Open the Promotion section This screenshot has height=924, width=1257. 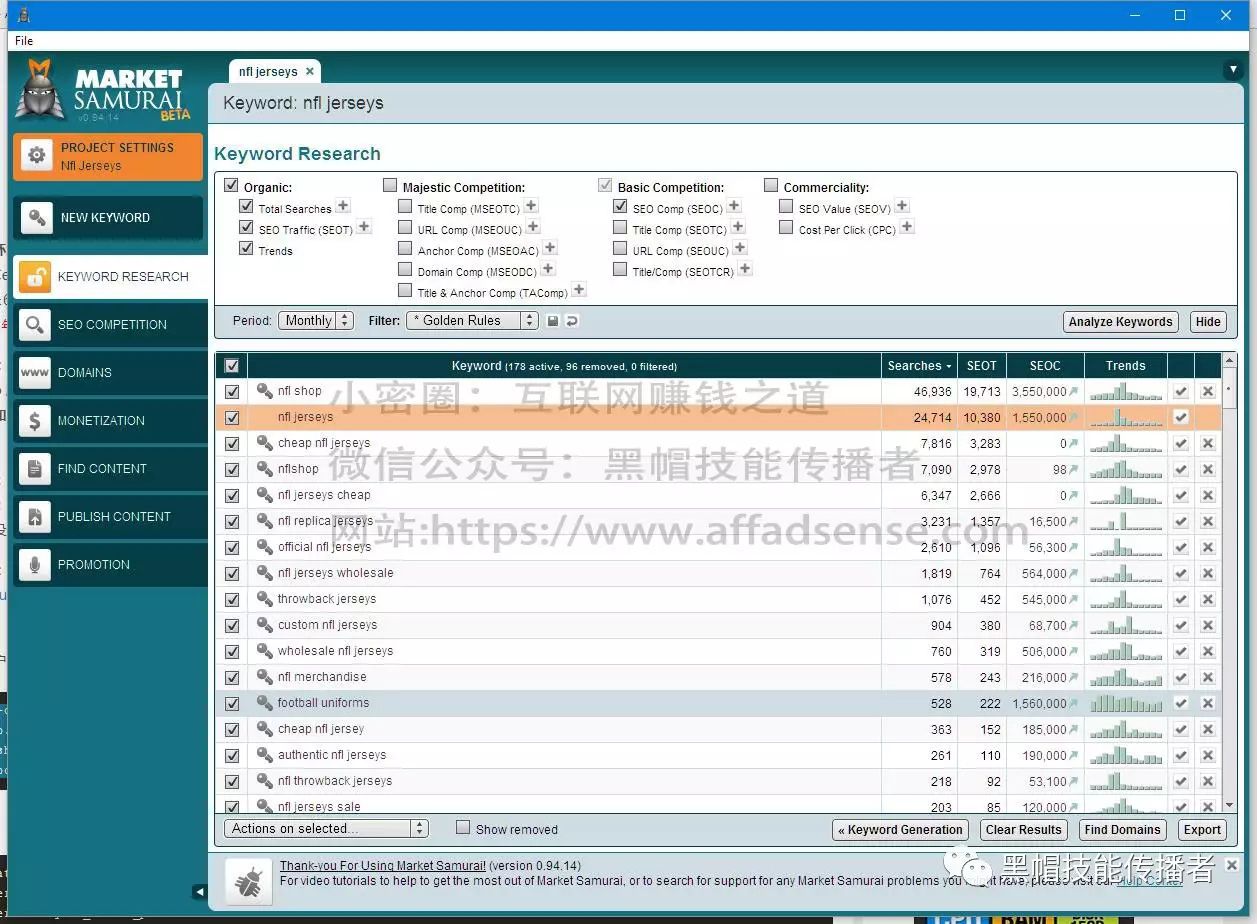(x=110, y=564)
